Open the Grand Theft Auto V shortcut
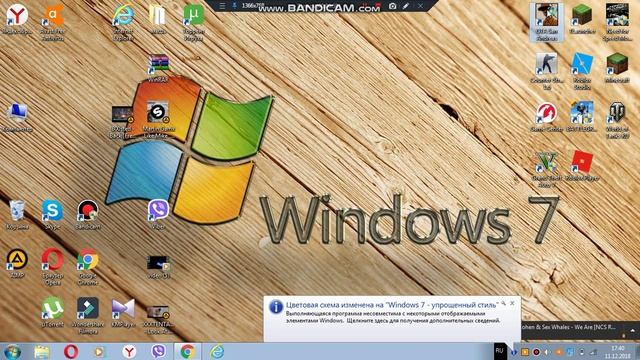The width and height of the screenshot is (640, 360). [x=547, y=169]
